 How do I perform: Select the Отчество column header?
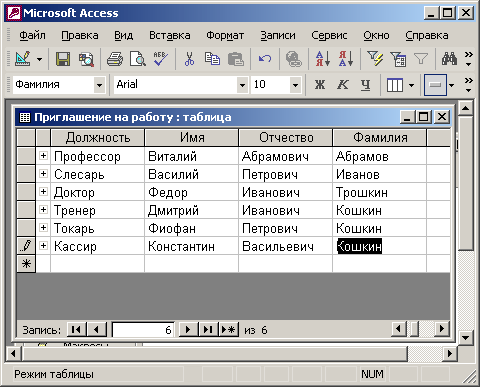[x=286, y=138]
